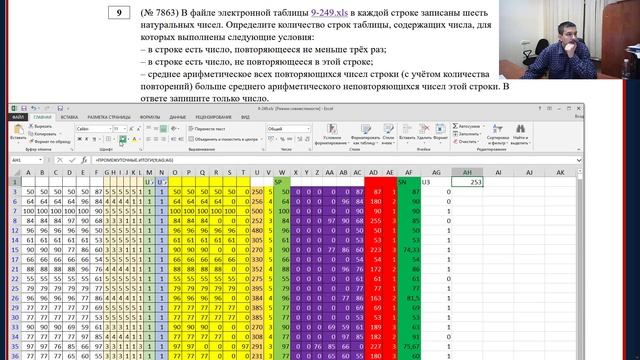This screenshot has height=360, width=640.
Task: Open the РЕЦЕНЗИРОВАНИЕ ribbon tab
Action: [x=213, y=117]
